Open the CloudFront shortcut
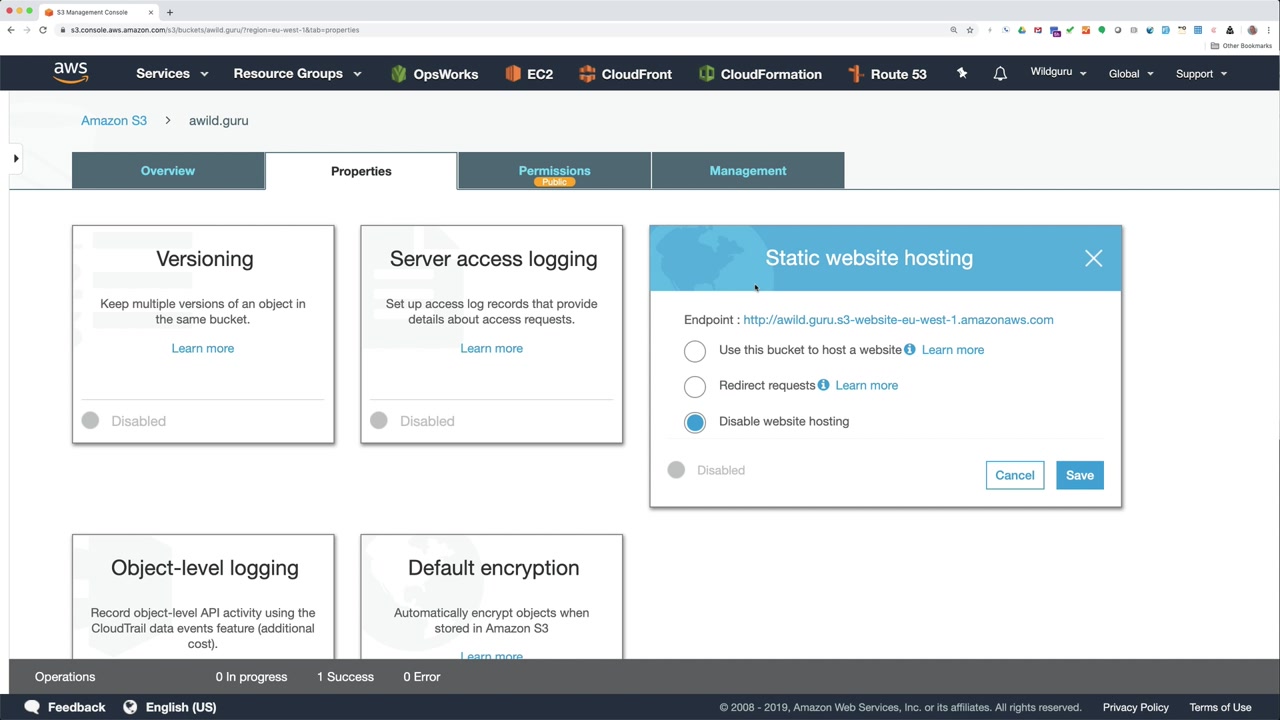The height and width of the screenshot is (720, 1280). click(625, 74)
